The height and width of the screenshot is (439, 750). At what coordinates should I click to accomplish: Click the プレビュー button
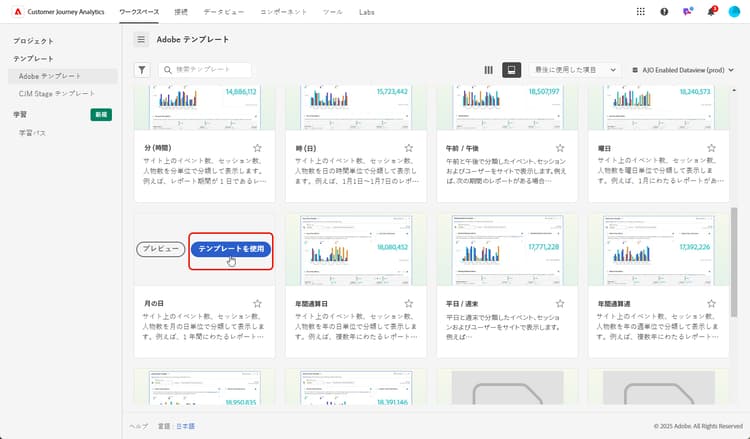click(160, 249)
